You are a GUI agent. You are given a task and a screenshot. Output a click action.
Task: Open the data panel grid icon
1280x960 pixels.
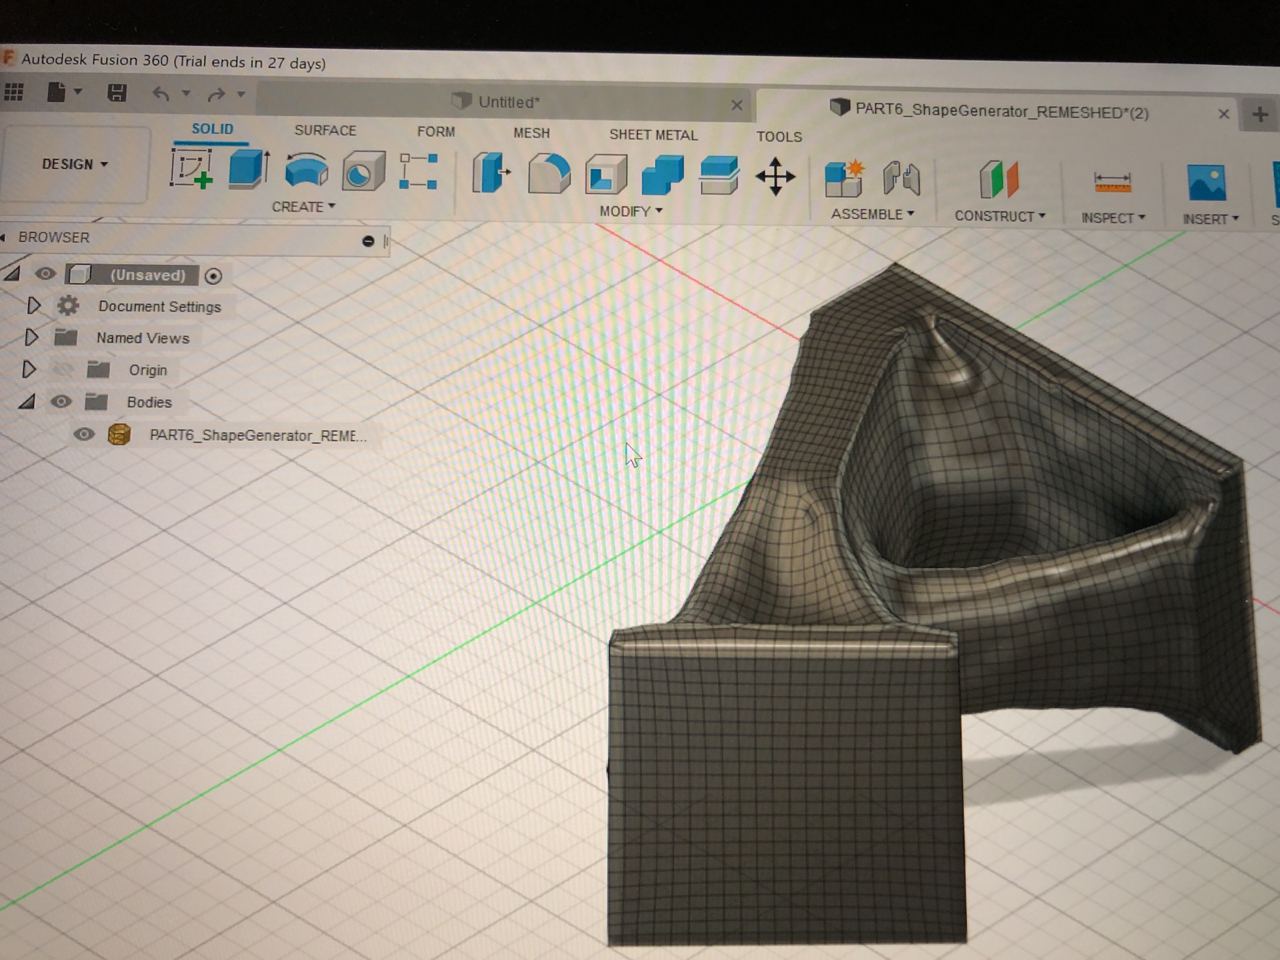pyautogui.click(x=14, y=92)
